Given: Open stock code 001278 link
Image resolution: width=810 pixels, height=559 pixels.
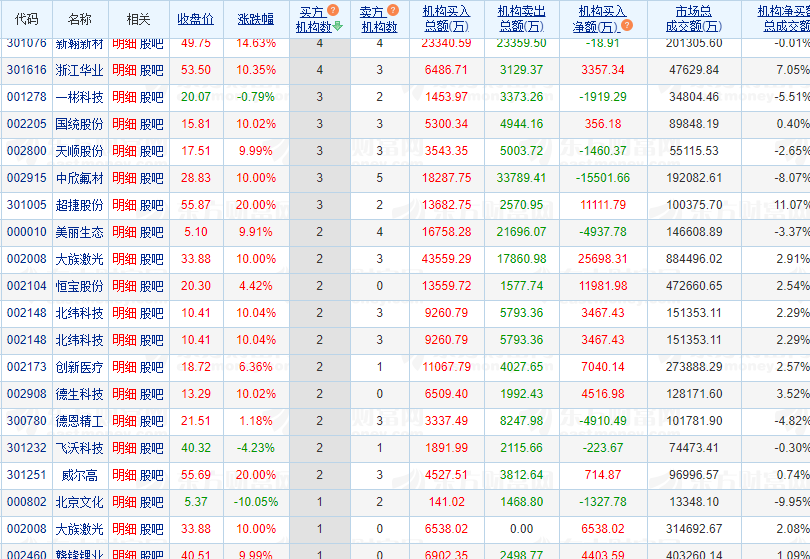Looking at the screenshot, I should click(x=27, y=97).
